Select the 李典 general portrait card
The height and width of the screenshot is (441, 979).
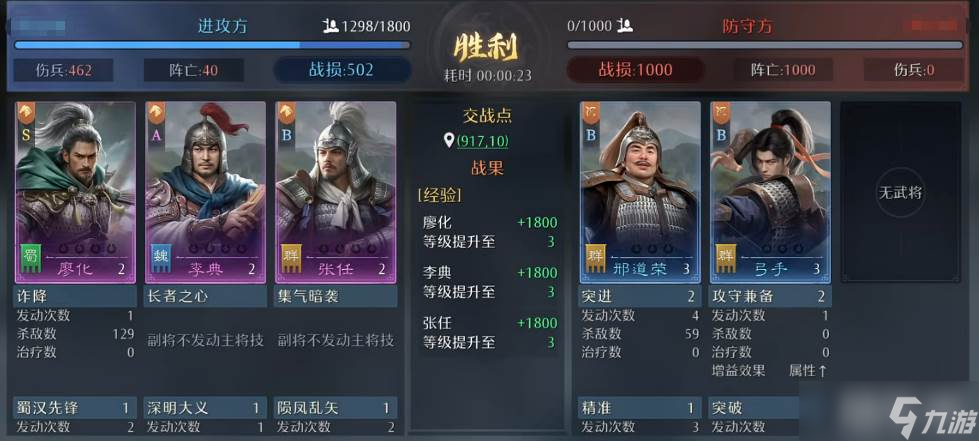pyautogui.click(x=205, y=192)
